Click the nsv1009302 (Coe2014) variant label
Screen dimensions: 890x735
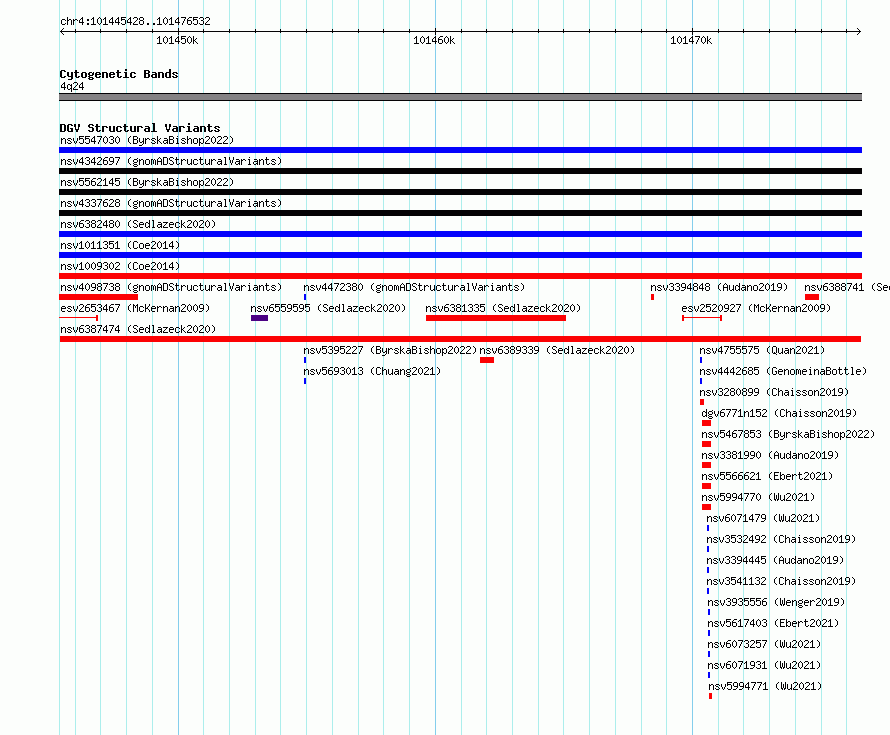[x=120, y=266]
